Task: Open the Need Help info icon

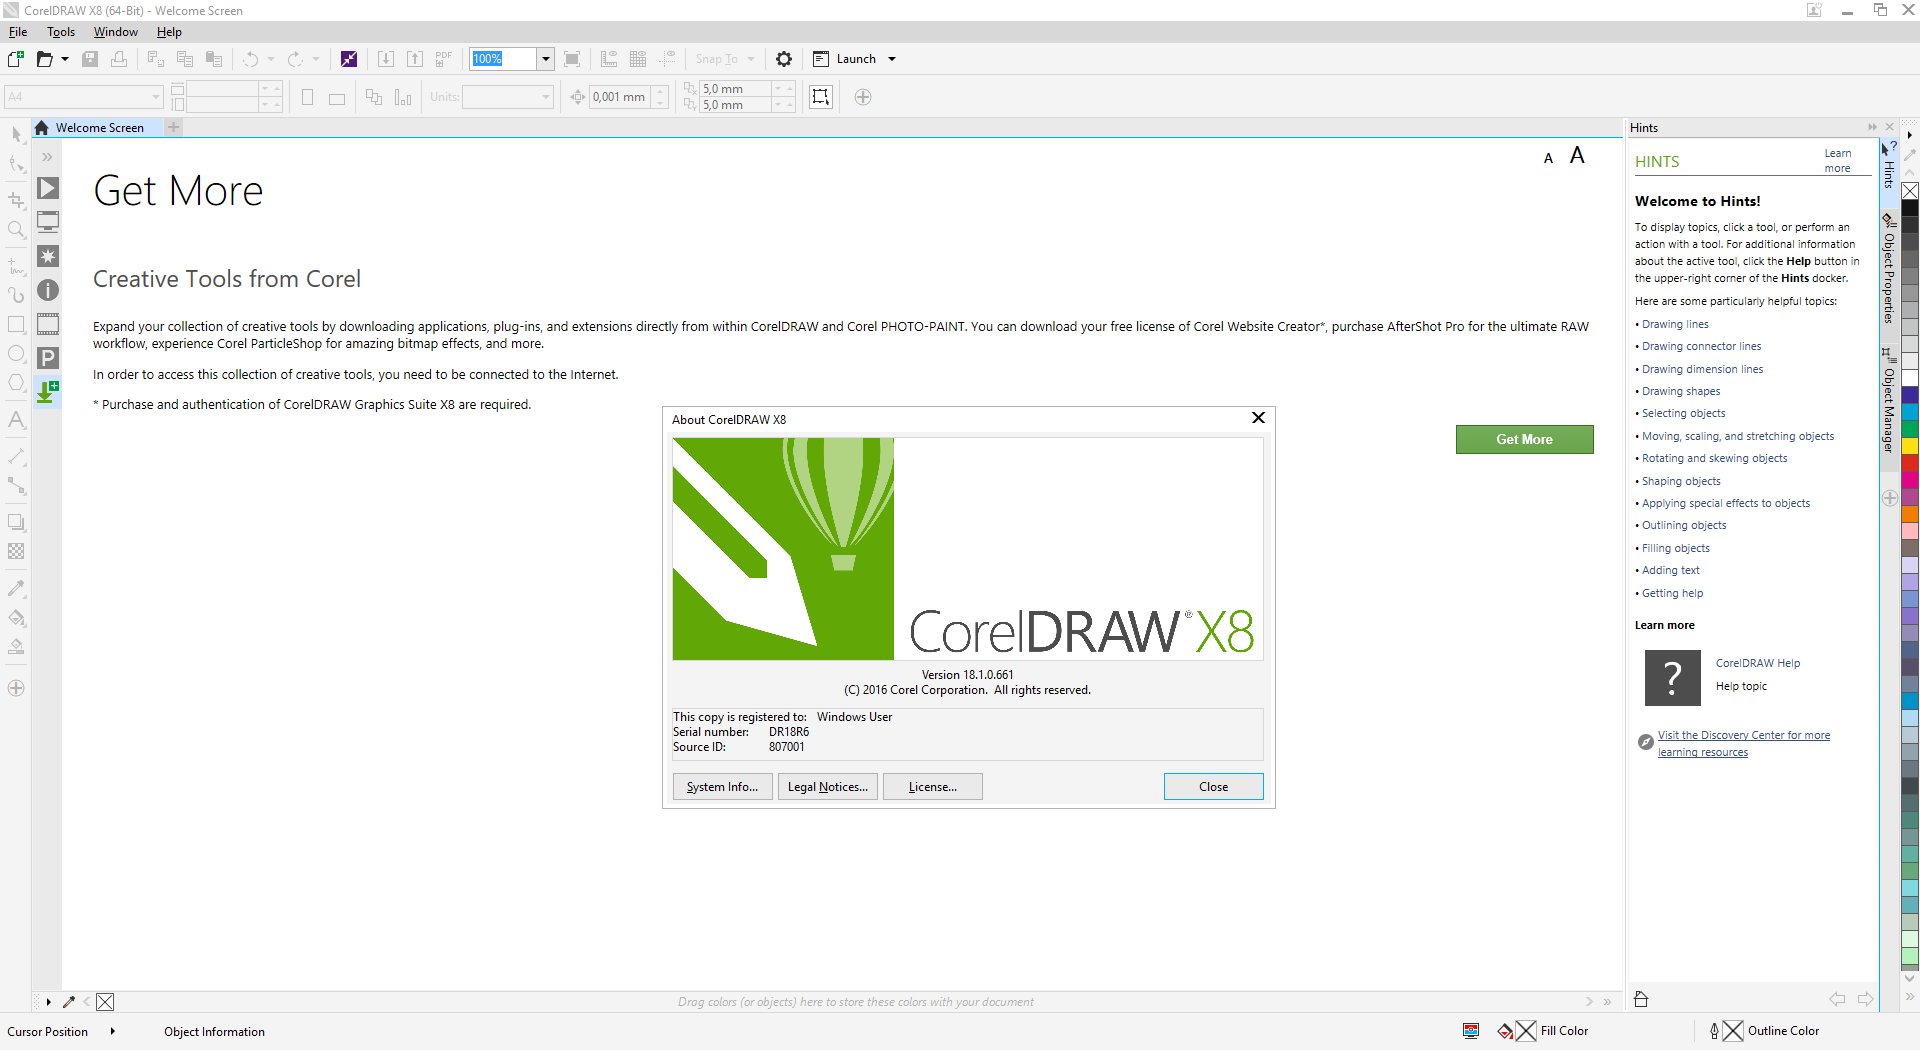Action: coord(48,290)
